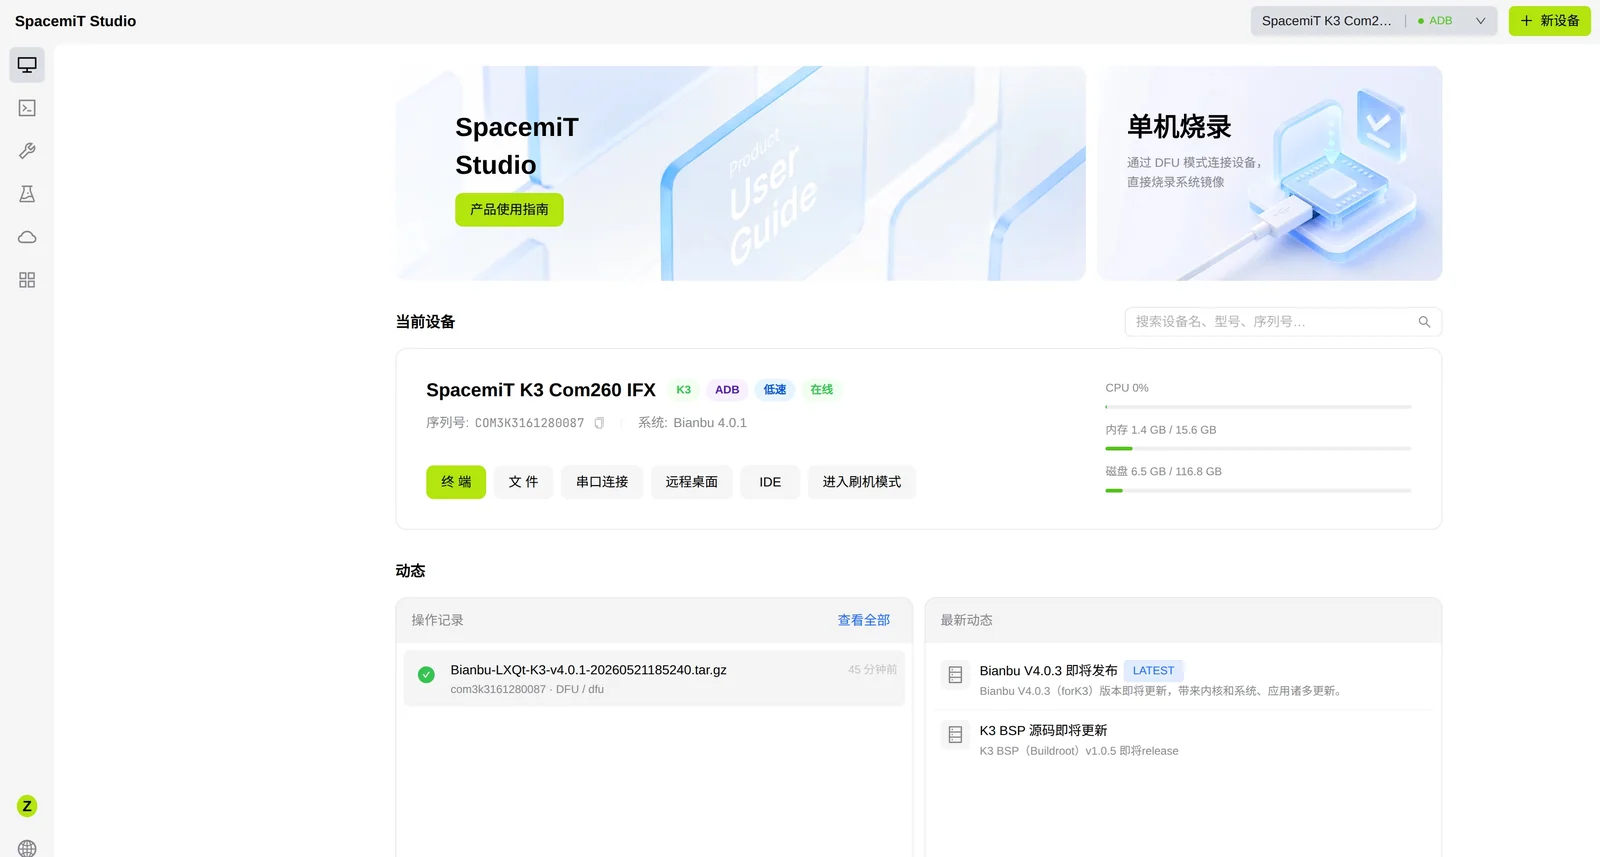Select the 串口连接 serial connection option

coord(602,482)
